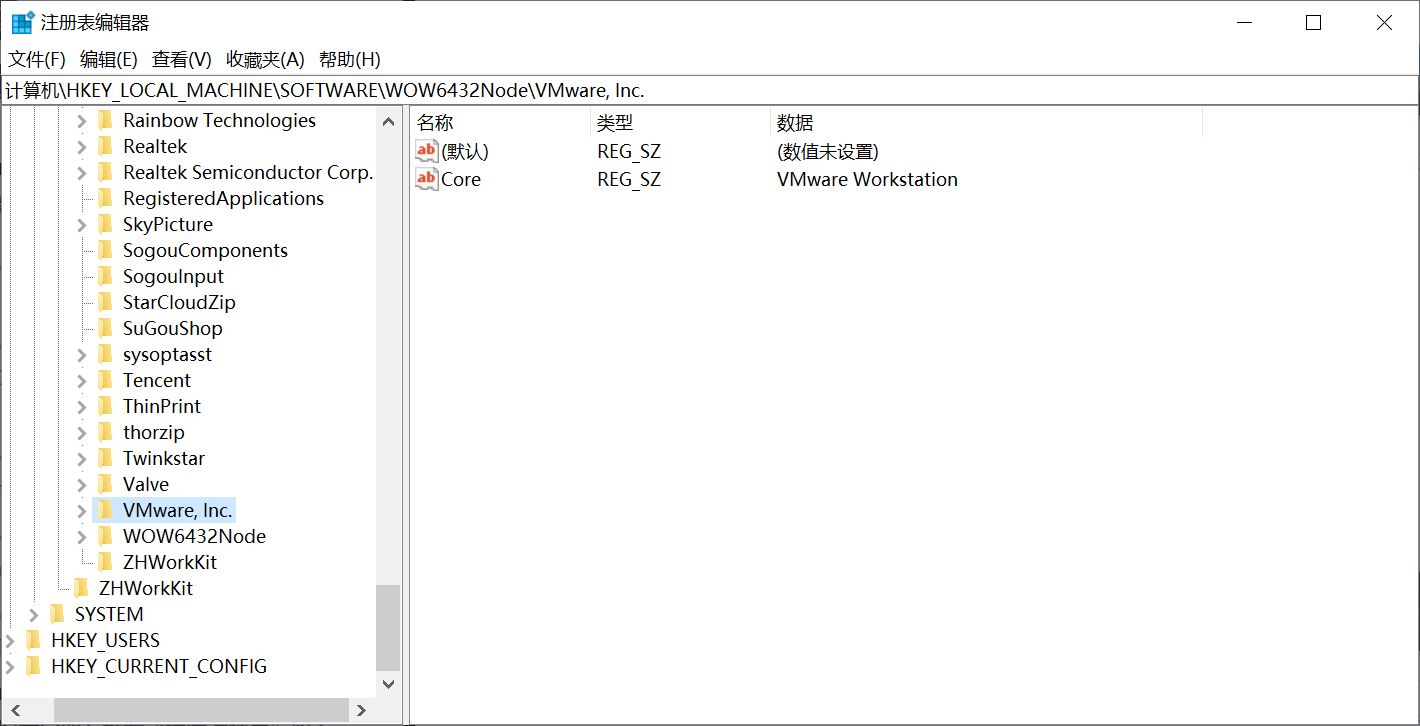Viewport: 1420px width, 726px height.
Task: Click the folder icon beside RegisteredApplications
Action: [x=105, y=198]
